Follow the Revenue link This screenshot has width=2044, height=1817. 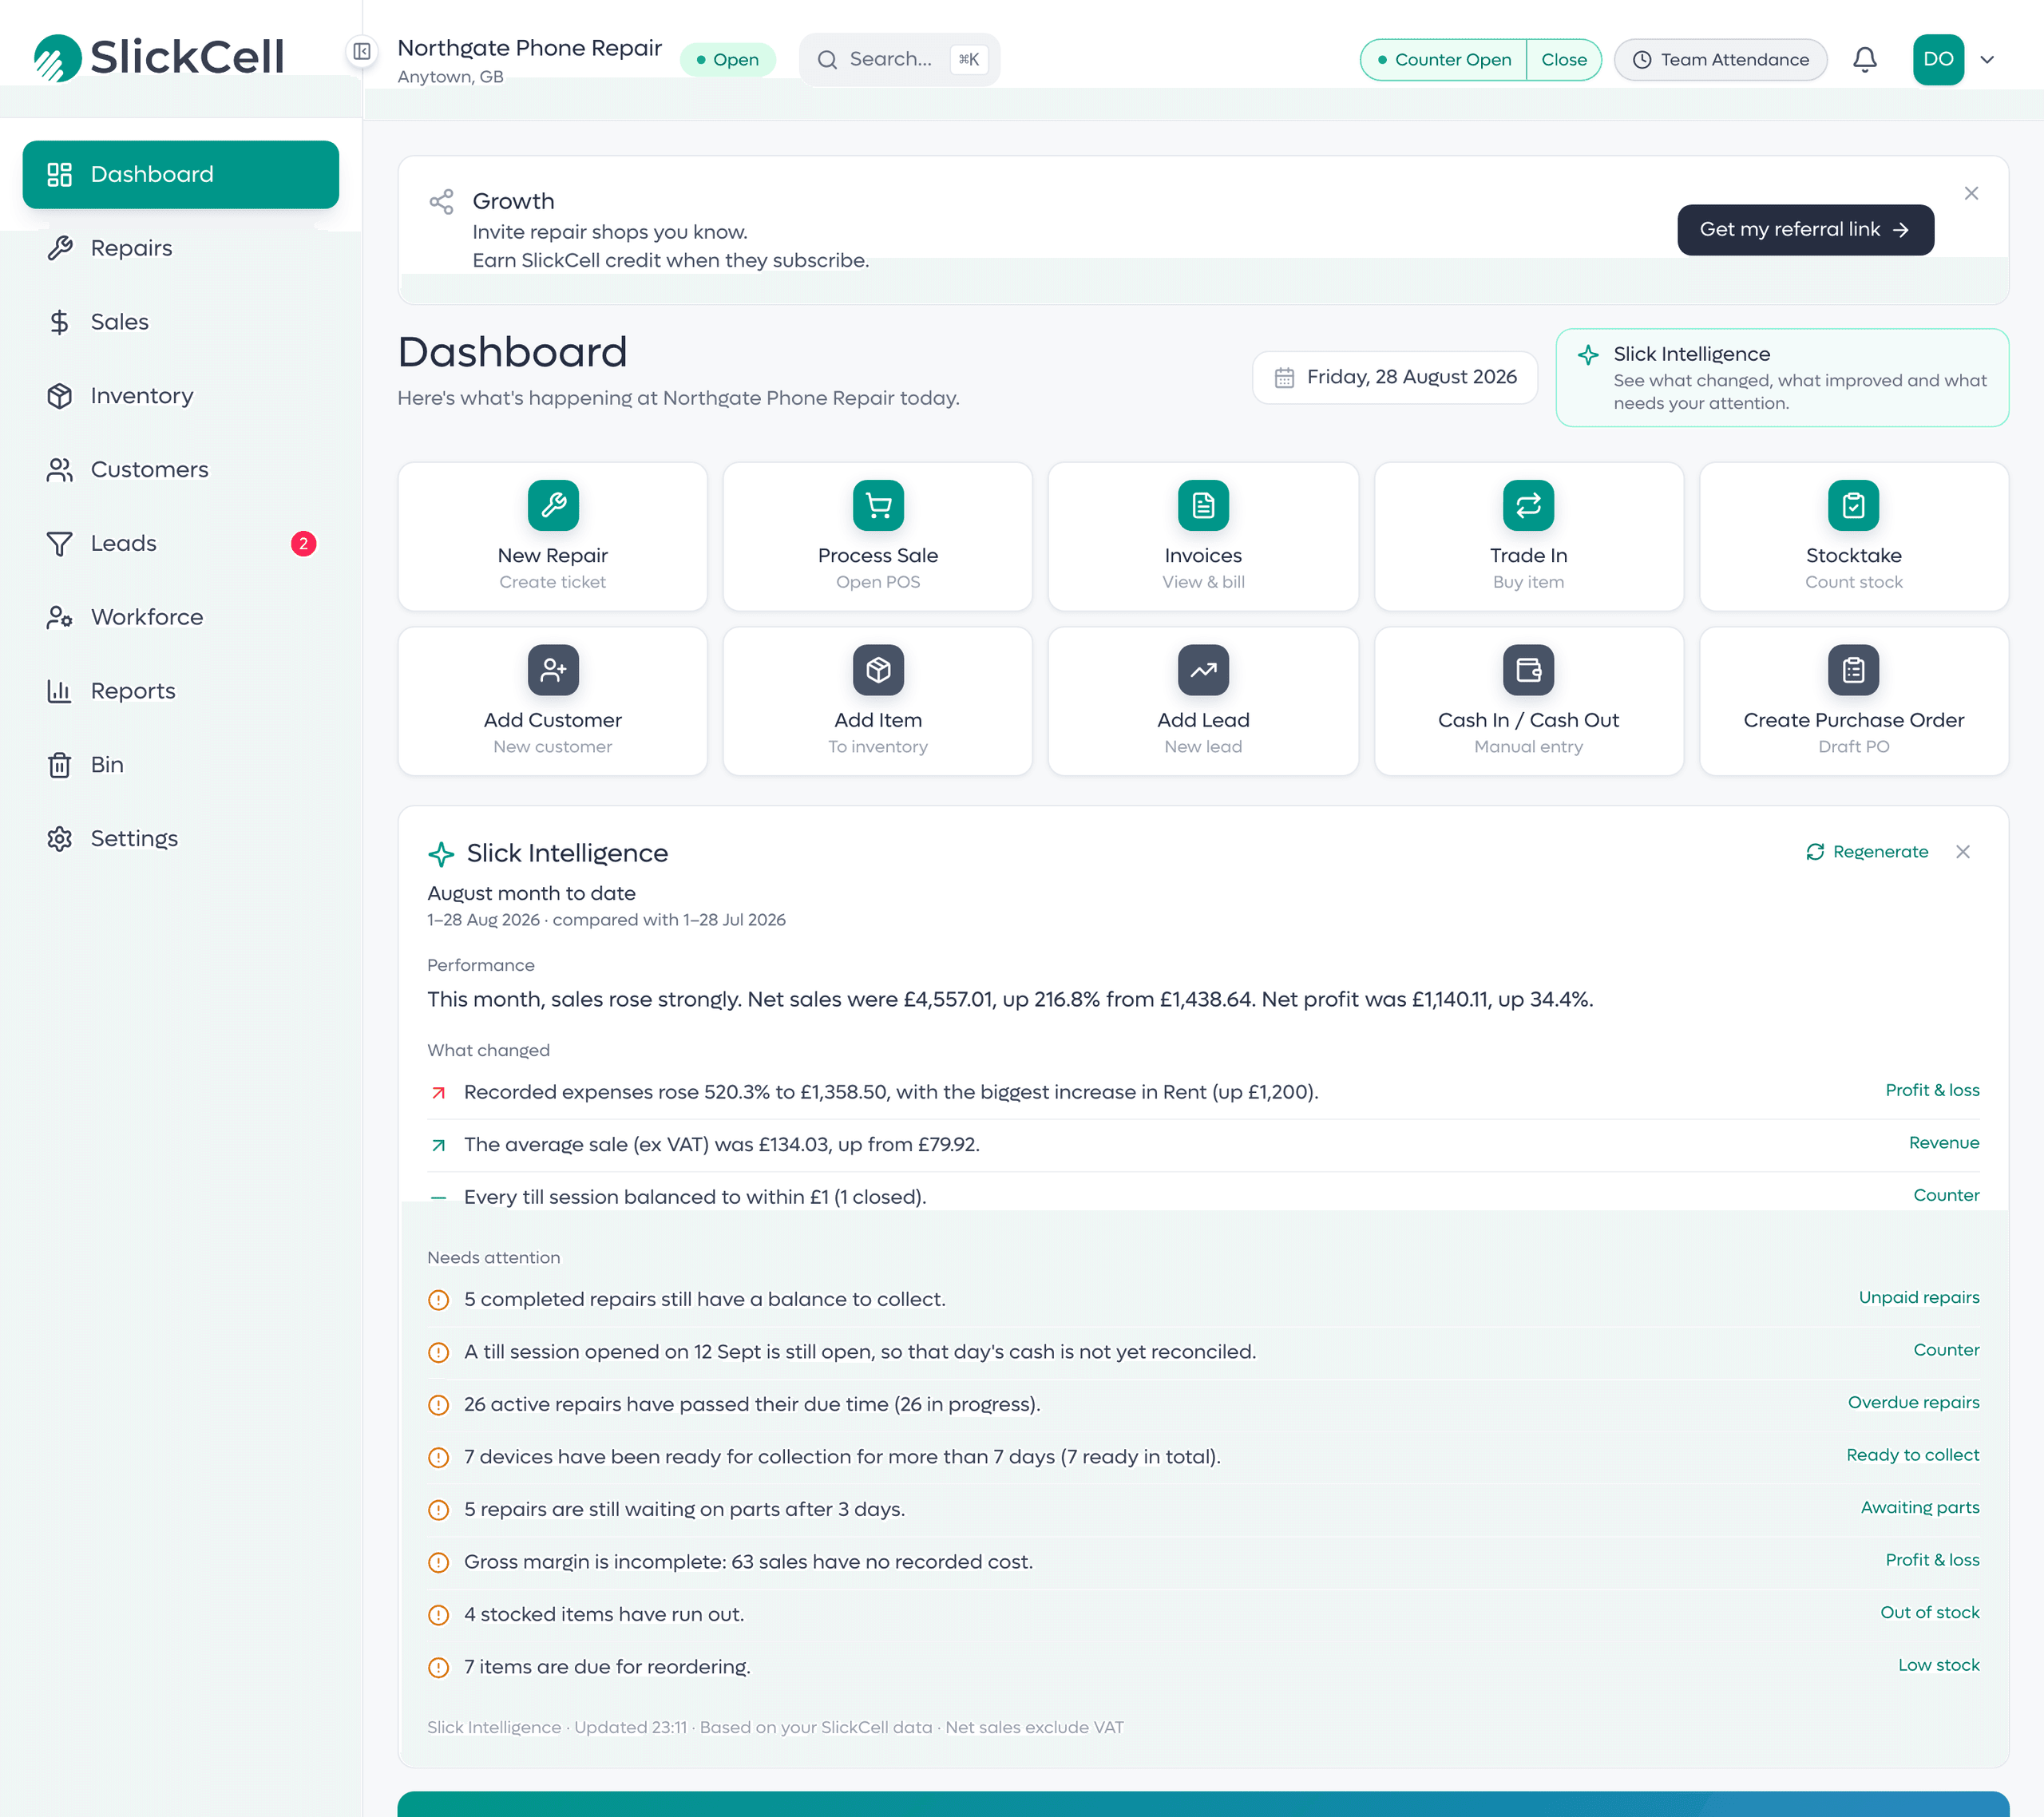(1944, 1142)
